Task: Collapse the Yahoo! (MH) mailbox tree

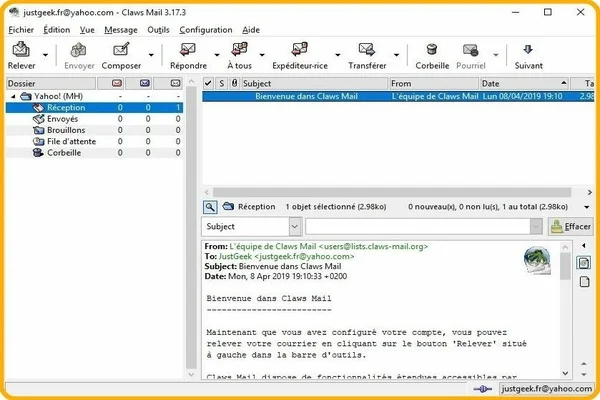Action: [x=13, y=96]
